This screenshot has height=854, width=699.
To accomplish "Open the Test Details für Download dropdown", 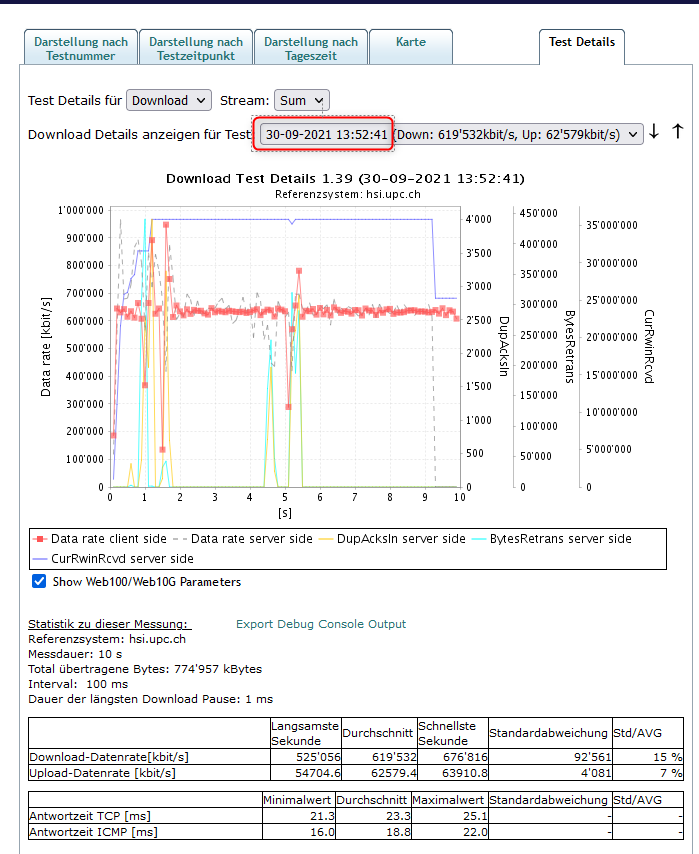I will tap(169, 100).
